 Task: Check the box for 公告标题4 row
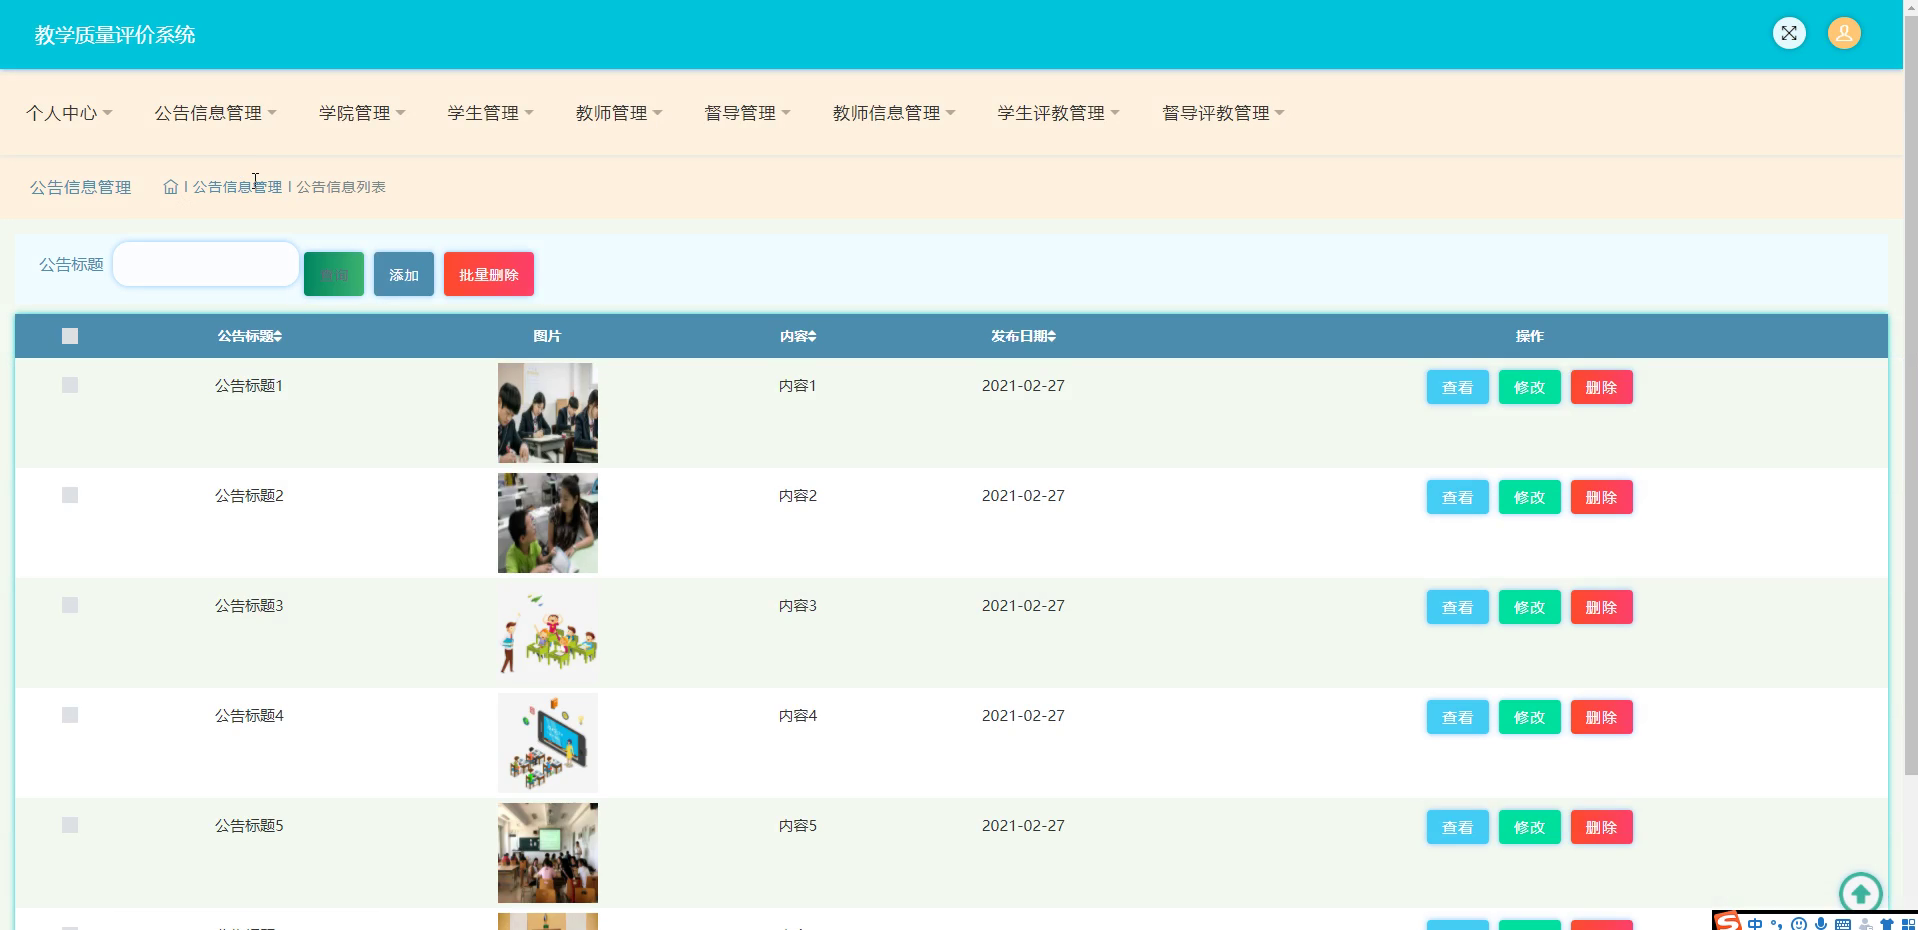click(x=70, y=715)
